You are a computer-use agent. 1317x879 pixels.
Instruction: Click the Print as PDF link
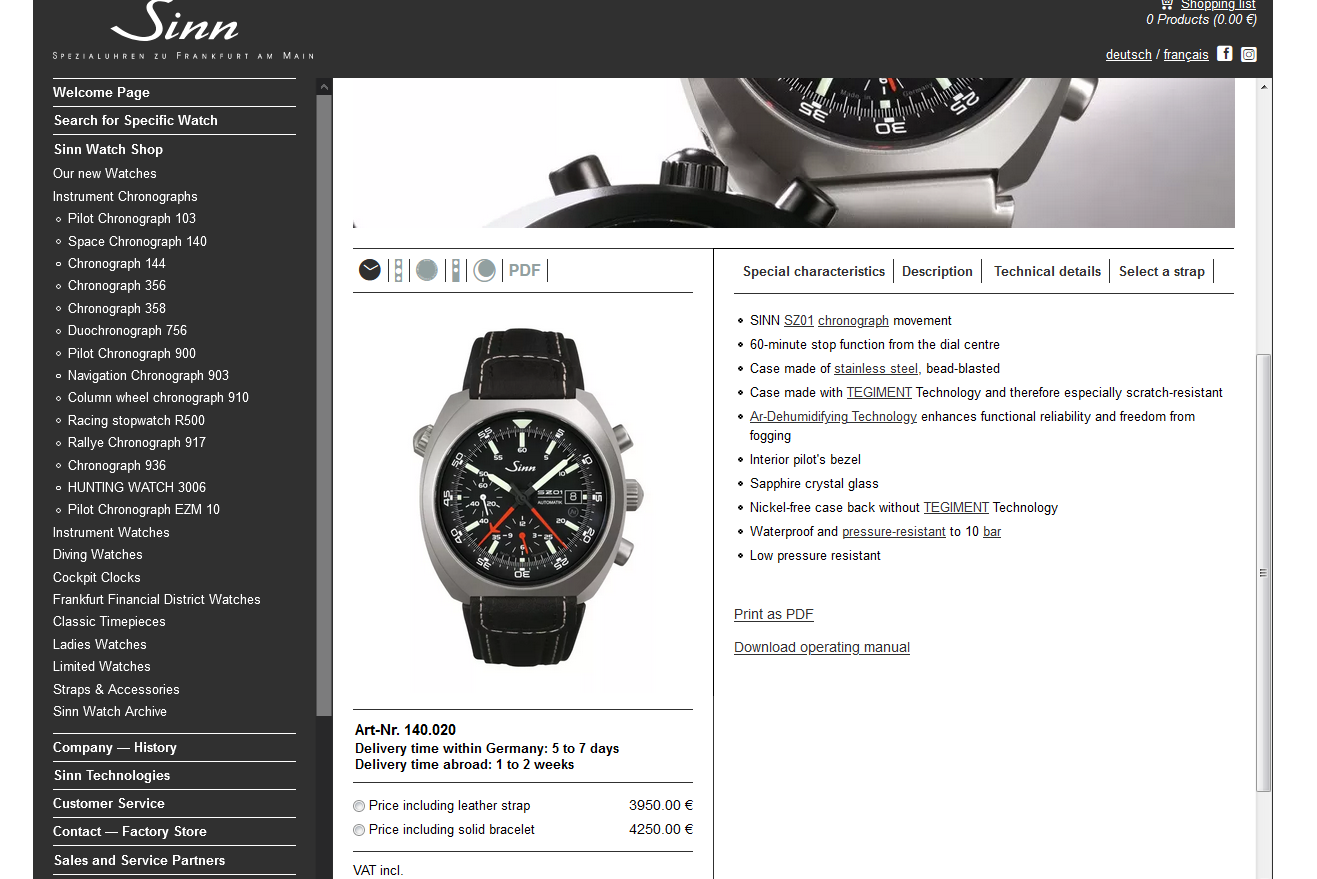(774, 614)
